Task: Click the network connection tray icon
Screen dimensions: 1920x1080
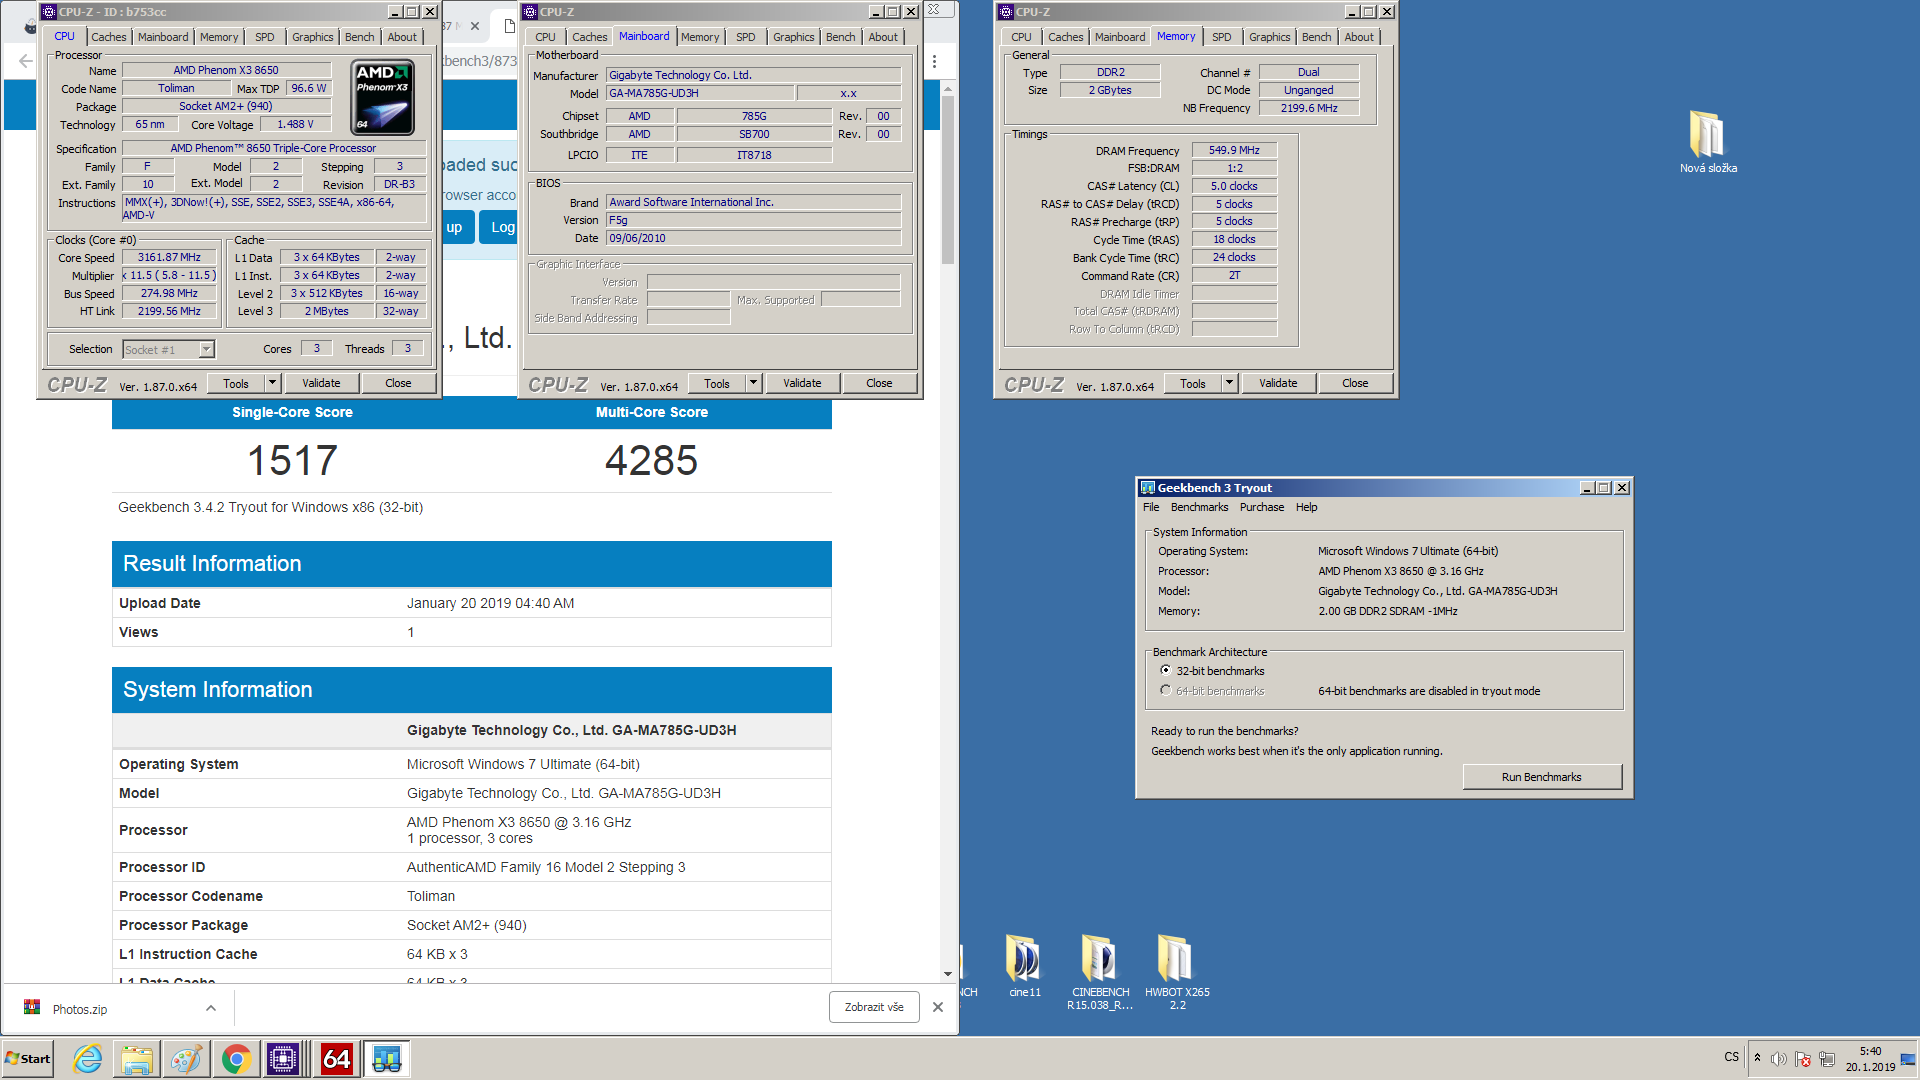Action: tap(1827, 1059)
